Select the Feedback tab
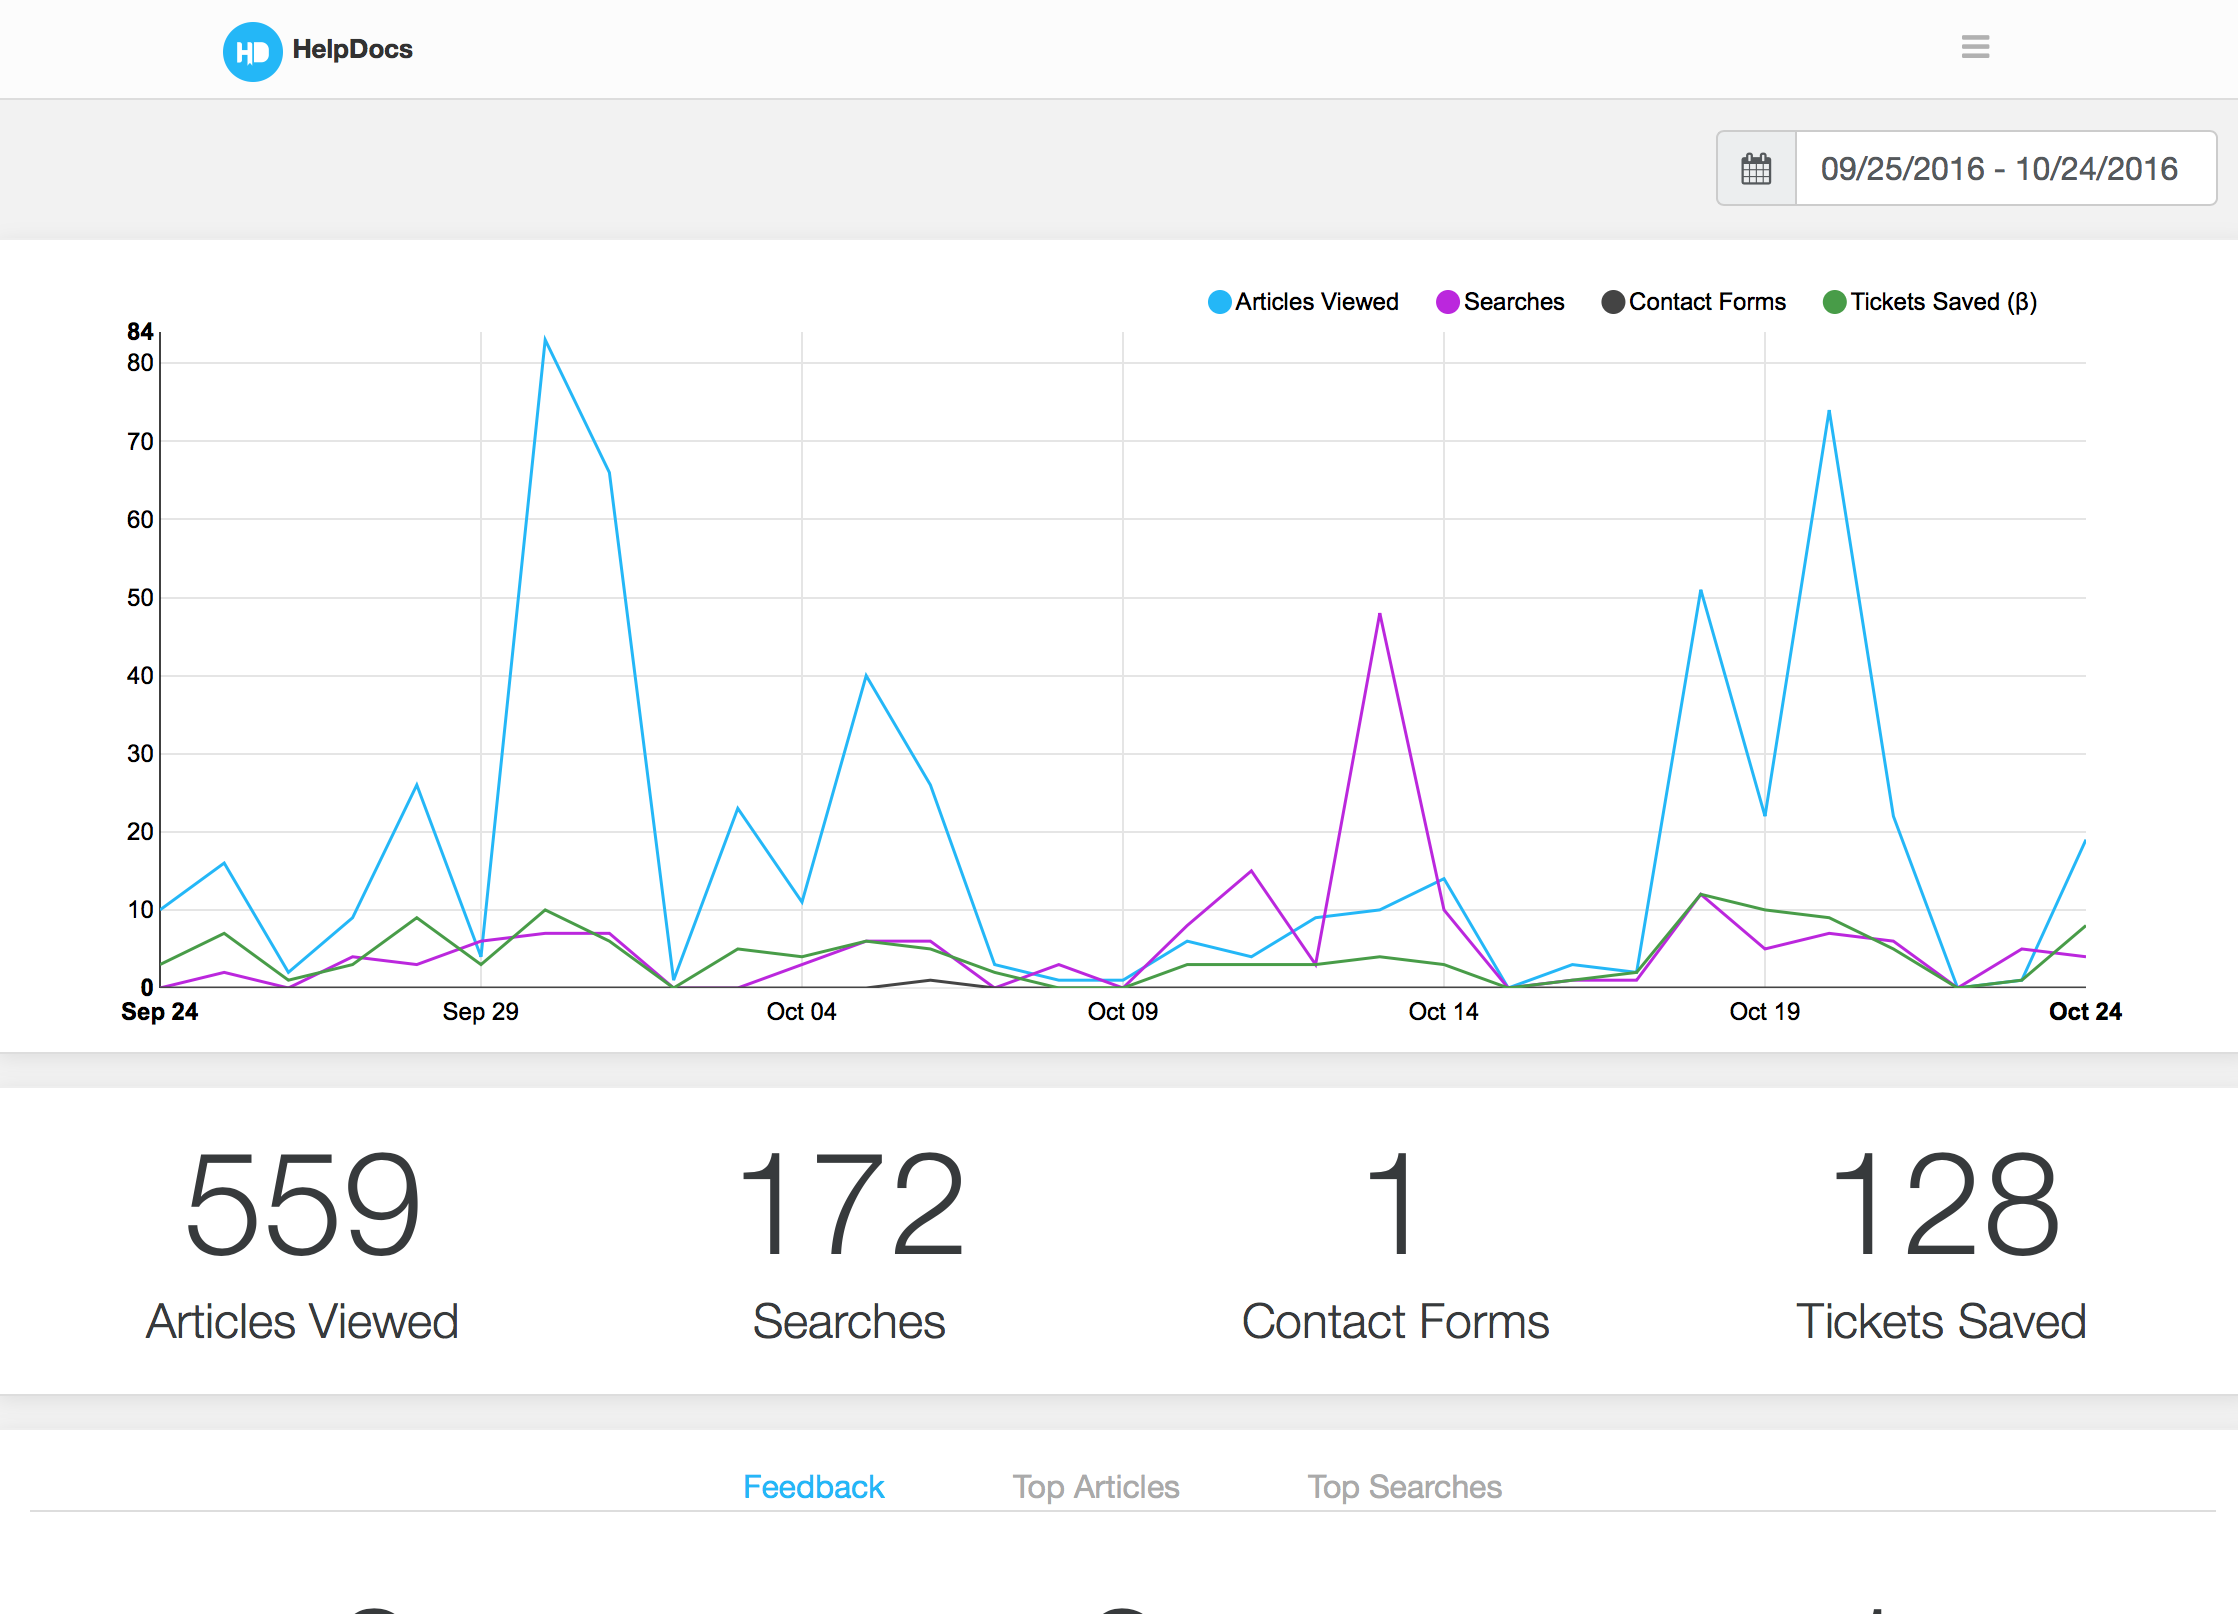Image resolution: width=2238 pixels, height=1614 pixels. (x=813, y=1486)
